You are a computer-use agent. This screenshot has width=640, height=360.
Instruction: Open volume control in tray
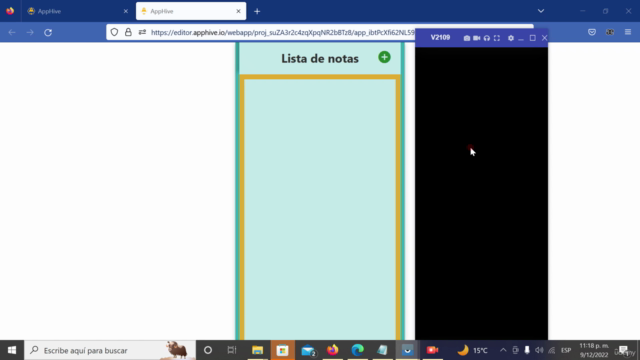[539, 350]
